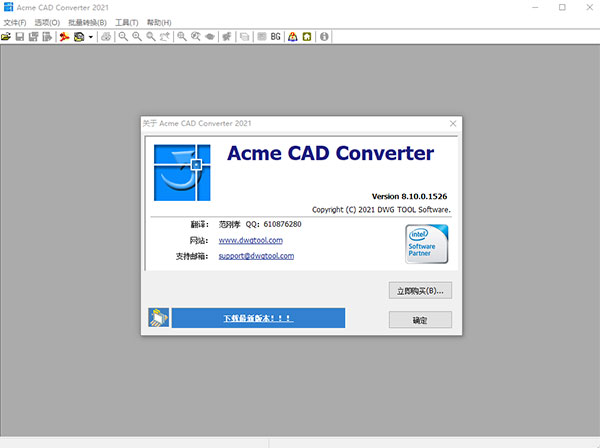Click the 下载最新版本 download link banner
The image size is (600, 448).
click(258, 318)
